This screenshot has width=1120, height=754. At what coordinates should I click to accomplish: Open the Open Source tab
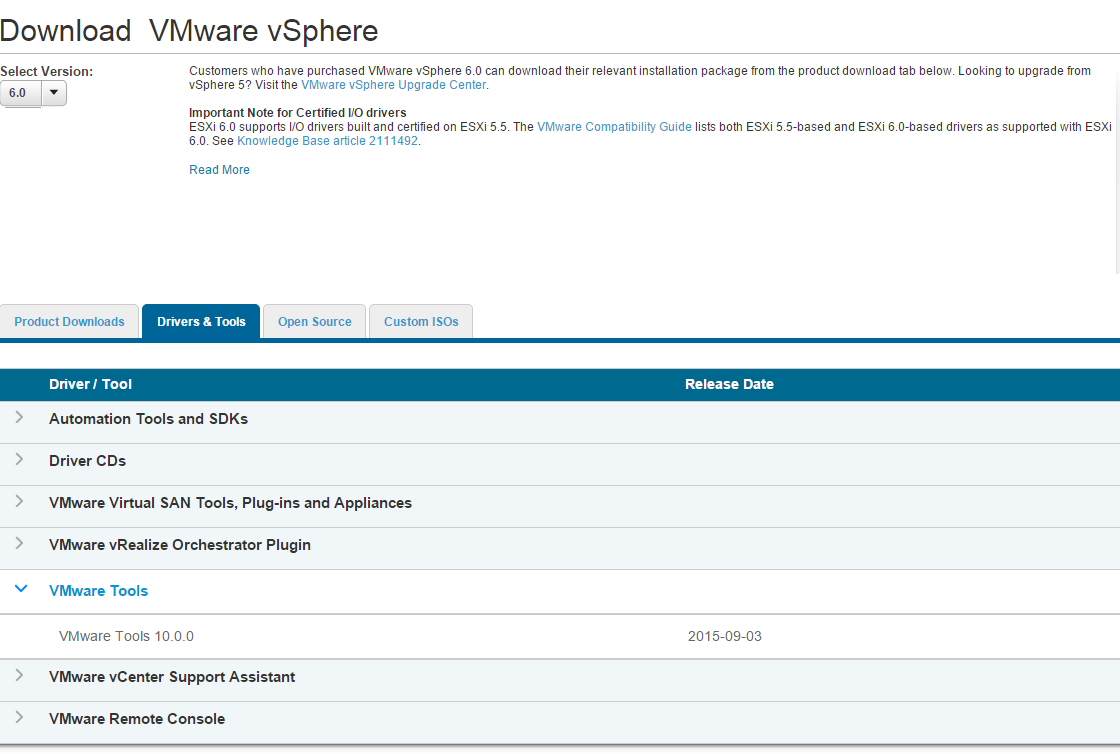314,322
